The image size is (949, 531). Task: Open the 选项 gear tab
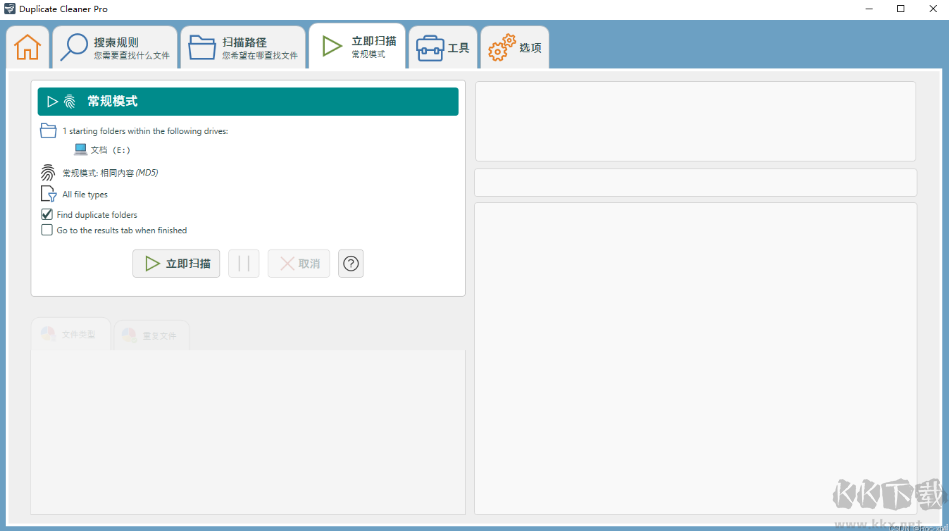click(515, 47)
